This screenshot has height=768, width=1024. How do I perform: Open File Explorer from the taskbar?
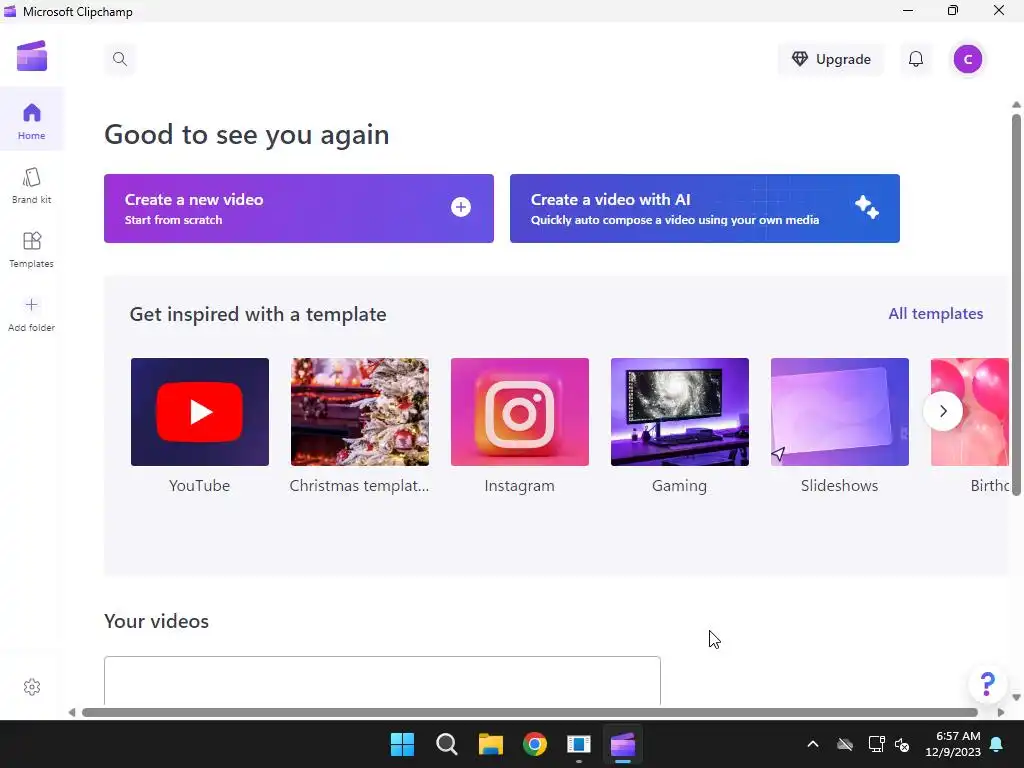click(x=490, y=744)
